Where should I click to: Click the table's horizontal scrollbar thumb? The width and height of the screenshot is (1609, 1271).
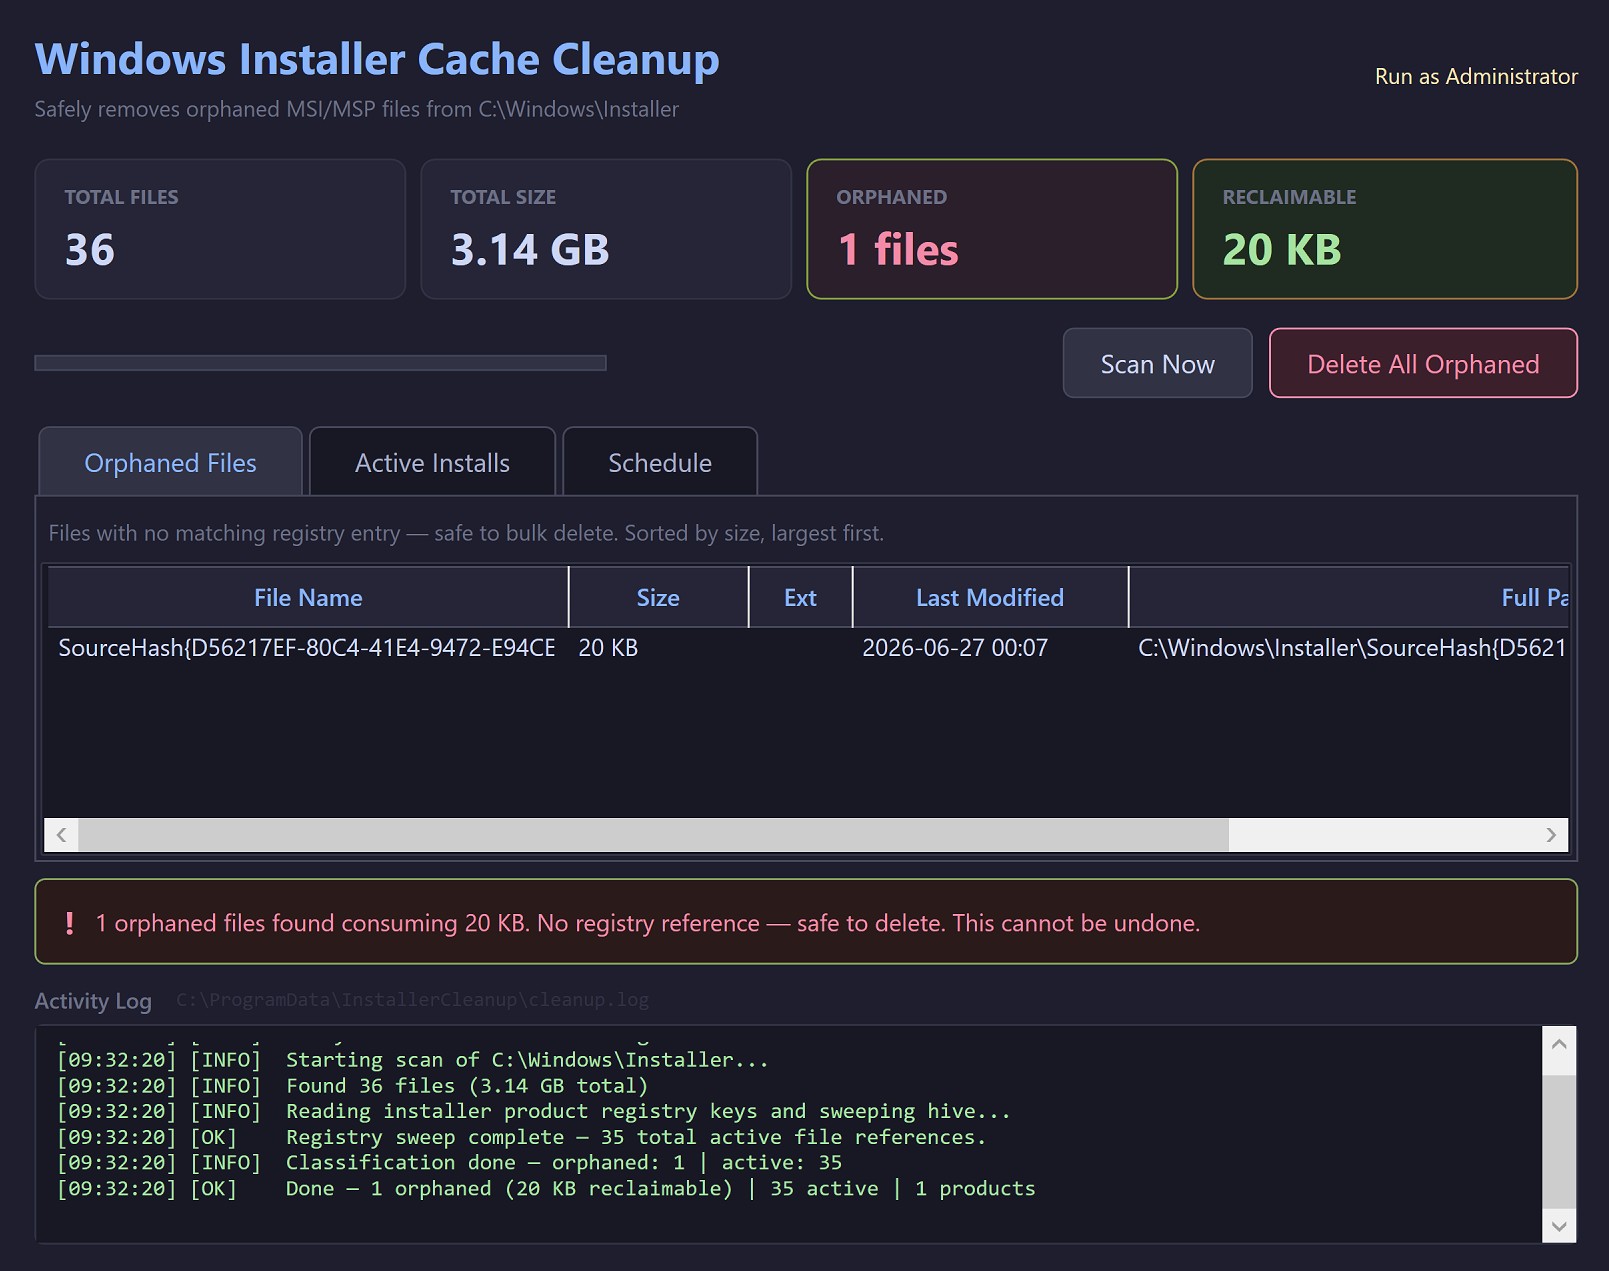click(654, 835)
